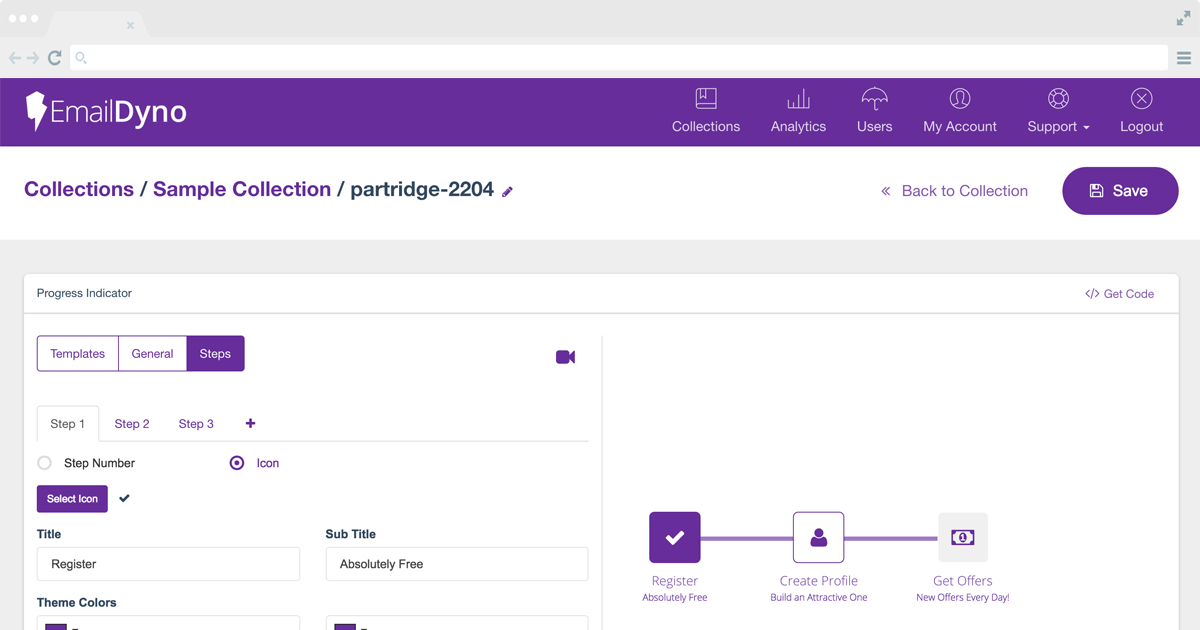
Task: Open the browser hamburger menu
Action: (1183, 59)
